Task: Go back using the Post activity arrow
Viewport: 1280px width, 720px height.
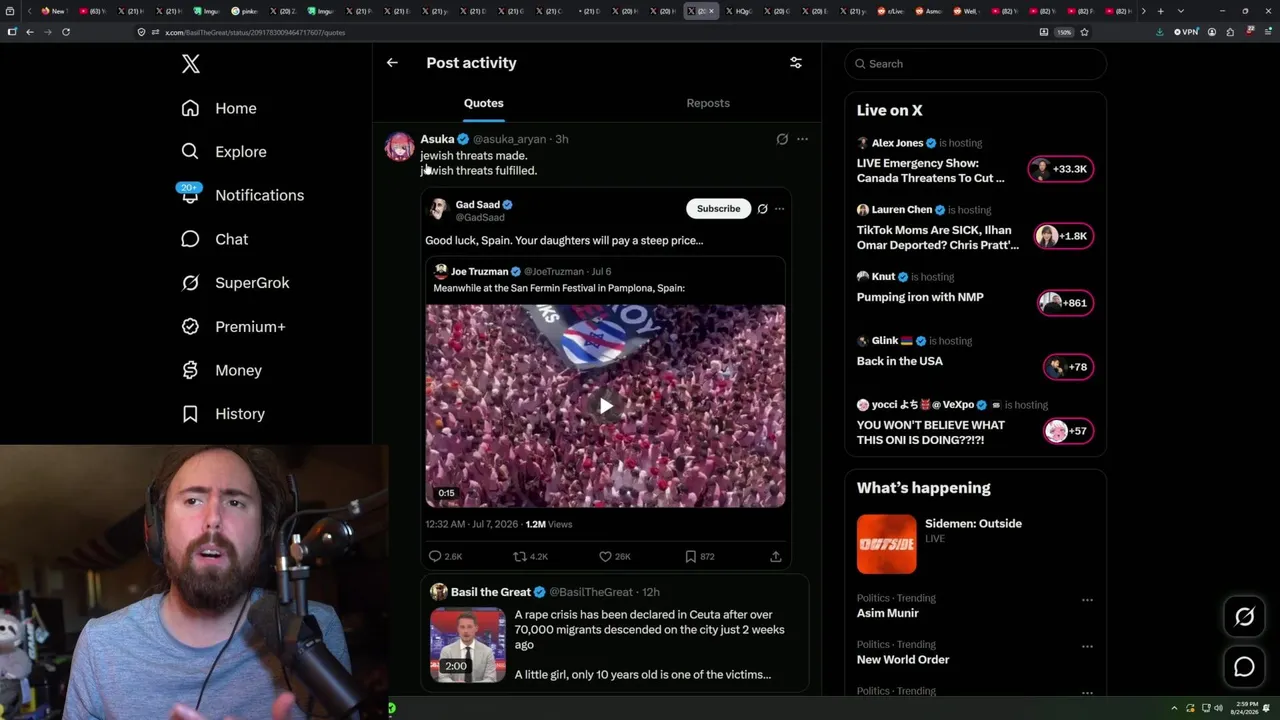Action: point(392,63)
